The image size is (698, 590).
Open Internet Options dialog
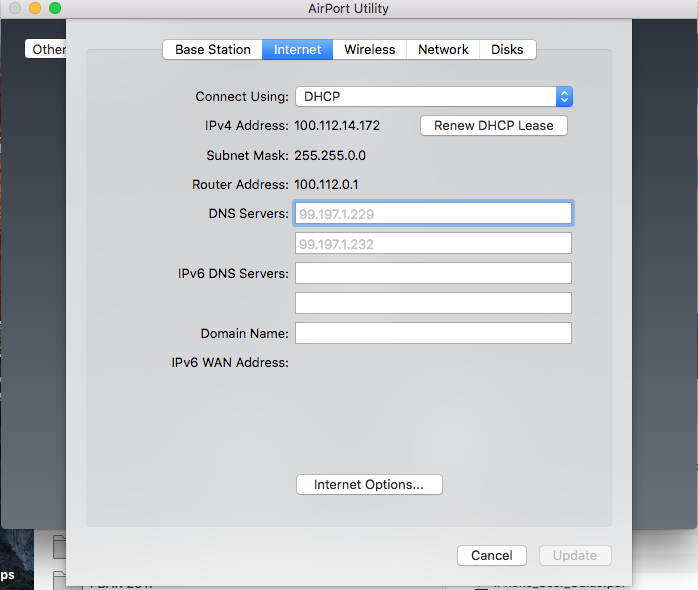pyautogui.click(x=369, y=484)
